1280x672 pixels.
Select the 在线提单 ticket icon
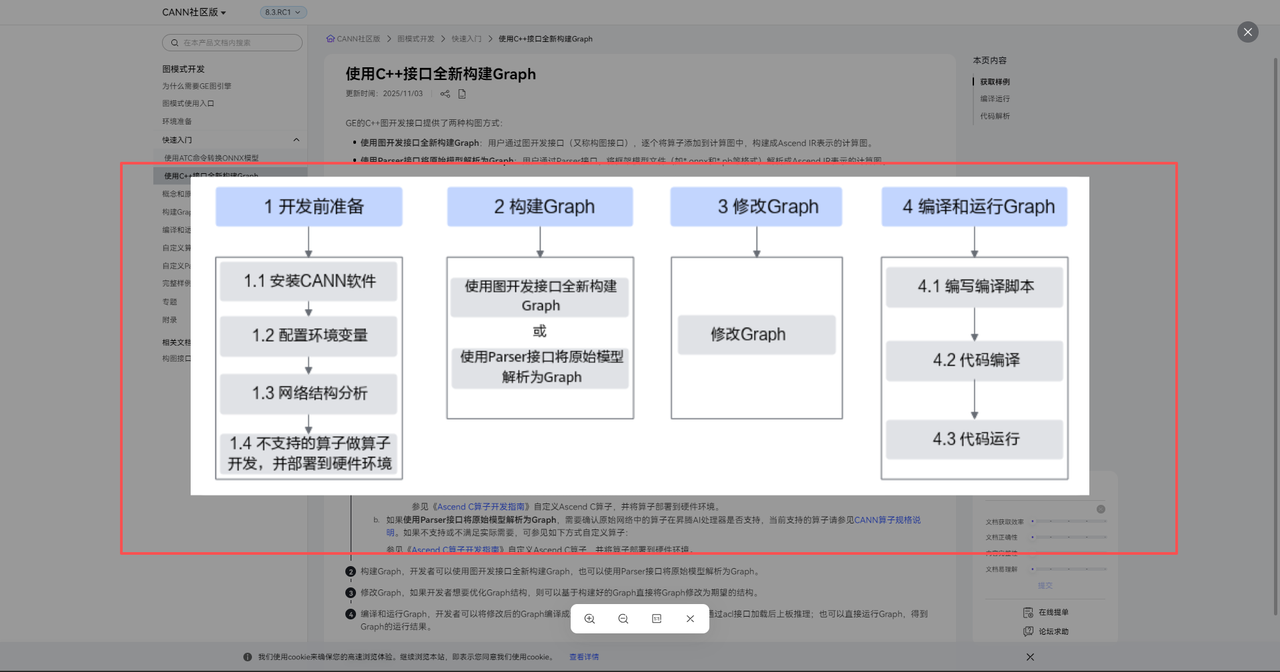pos(1027,612)
